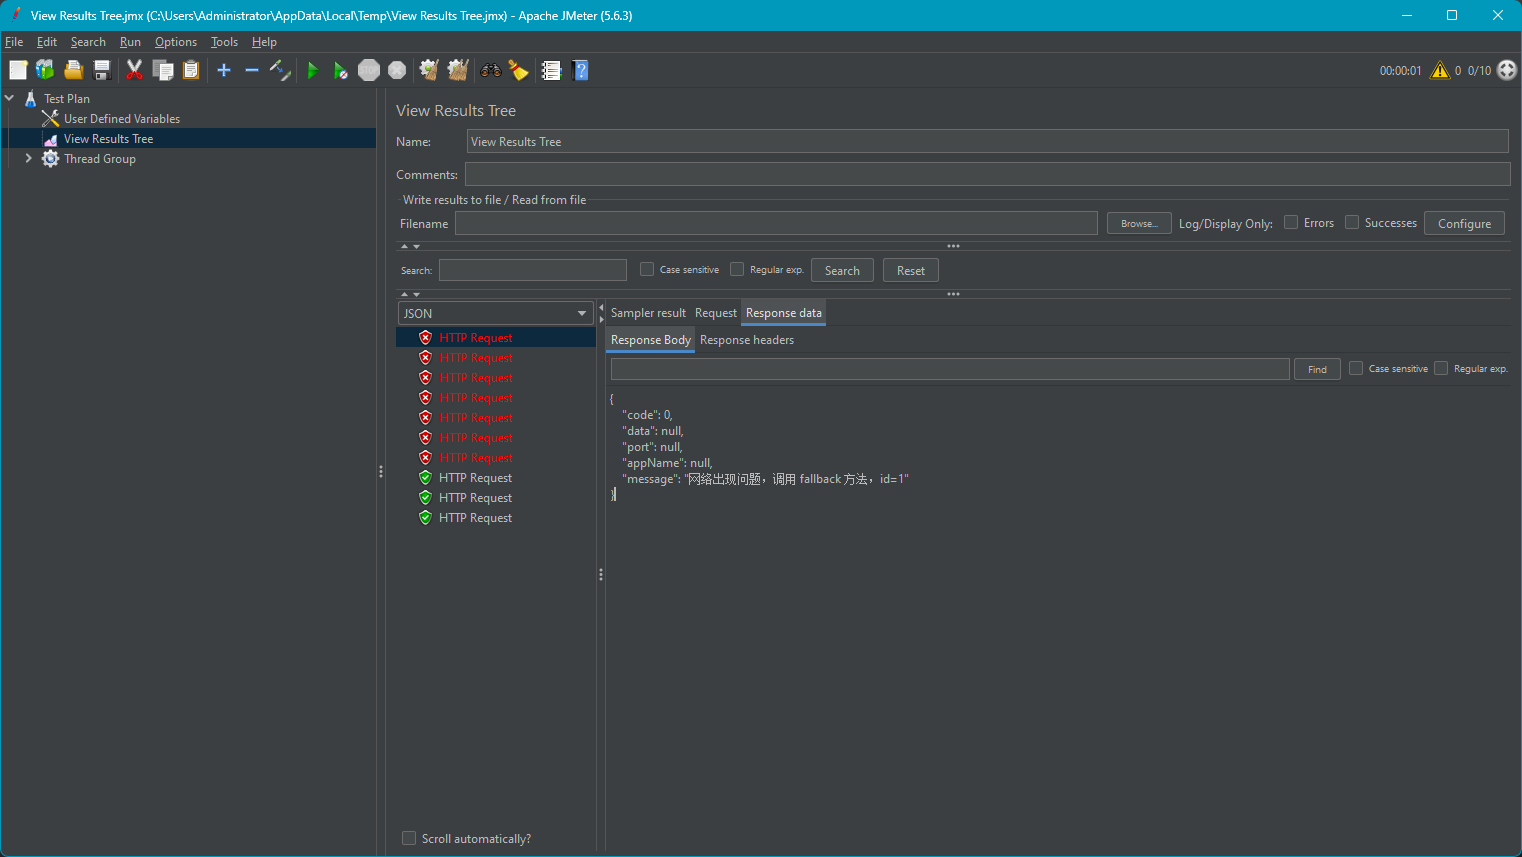The height and width of the screenshot is (857, 1522).
Task: Open the Tools menu
Action: [224, 42]
